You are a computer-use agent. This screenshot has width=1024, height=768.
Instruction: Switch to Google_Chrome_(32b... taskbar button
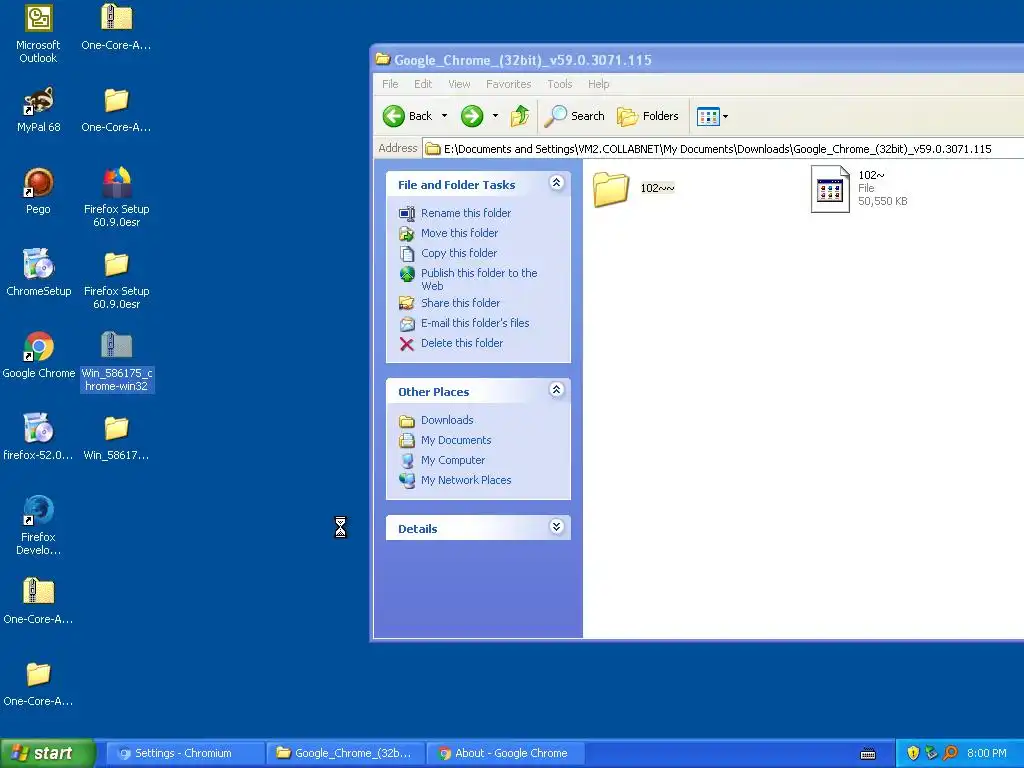point(345,753)
